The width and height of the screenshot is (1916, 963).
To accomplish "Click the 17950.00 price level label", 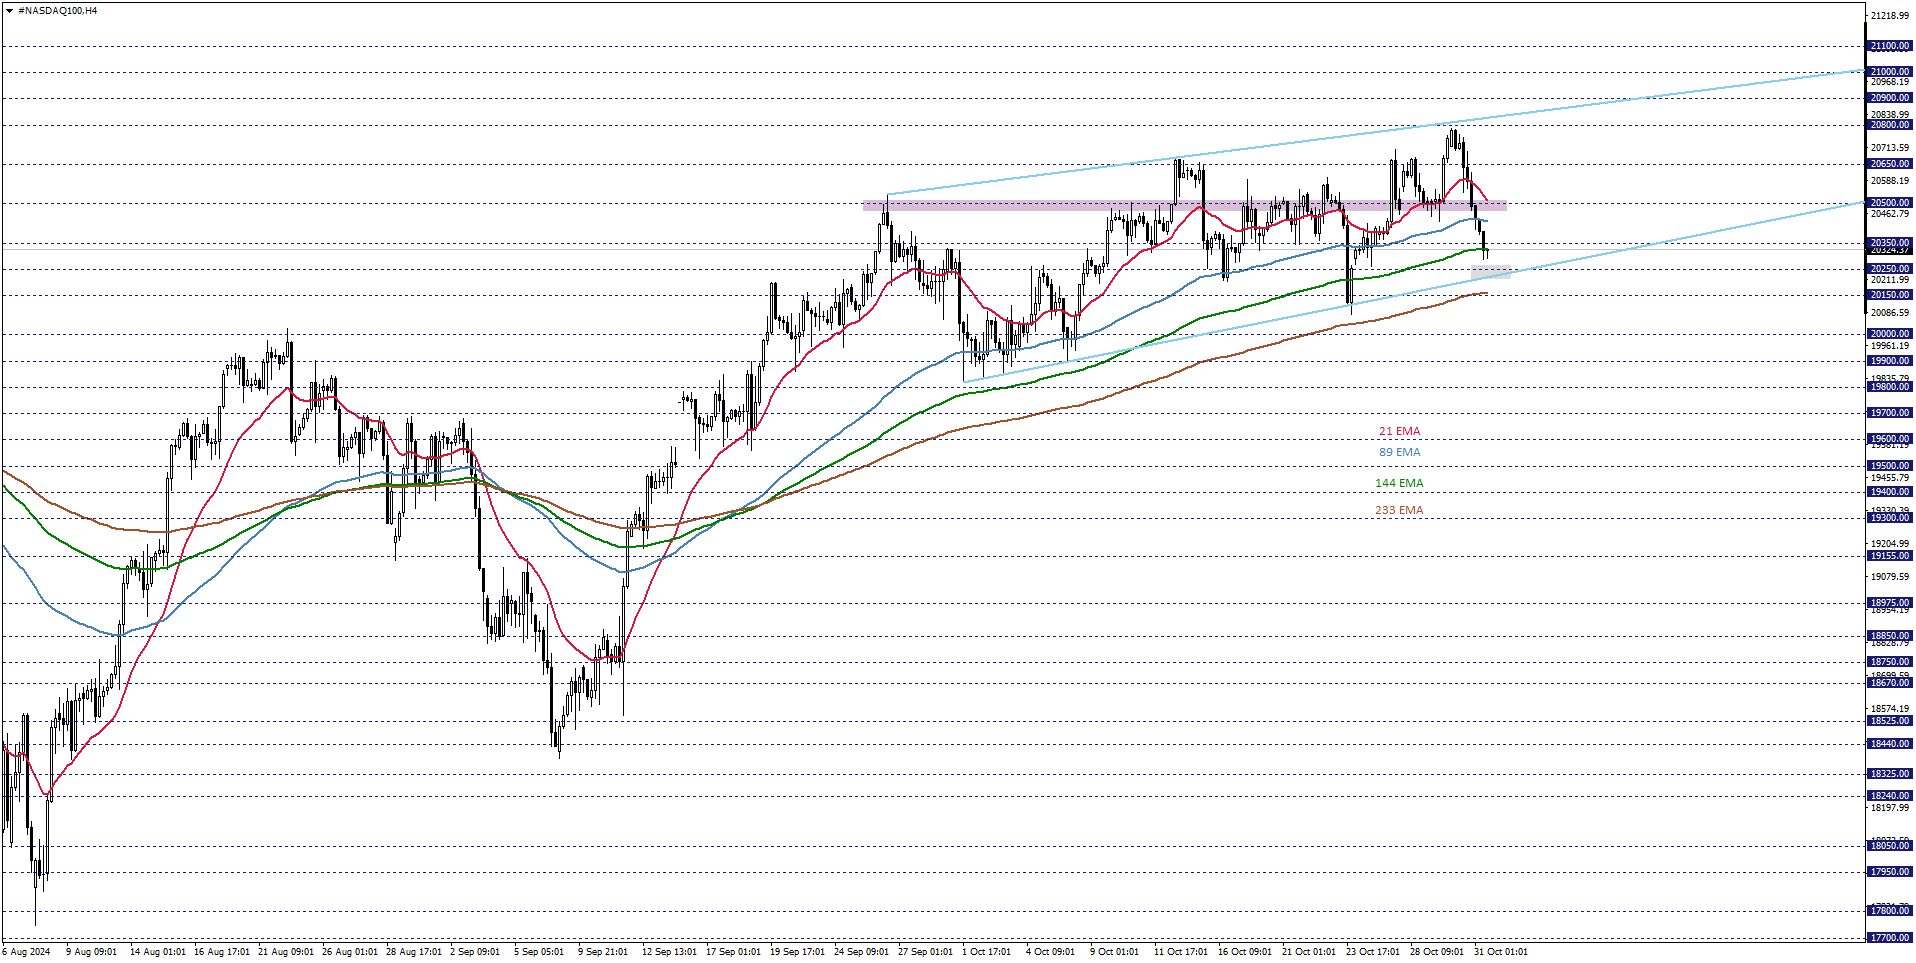I will click(x=1890, y=872).
